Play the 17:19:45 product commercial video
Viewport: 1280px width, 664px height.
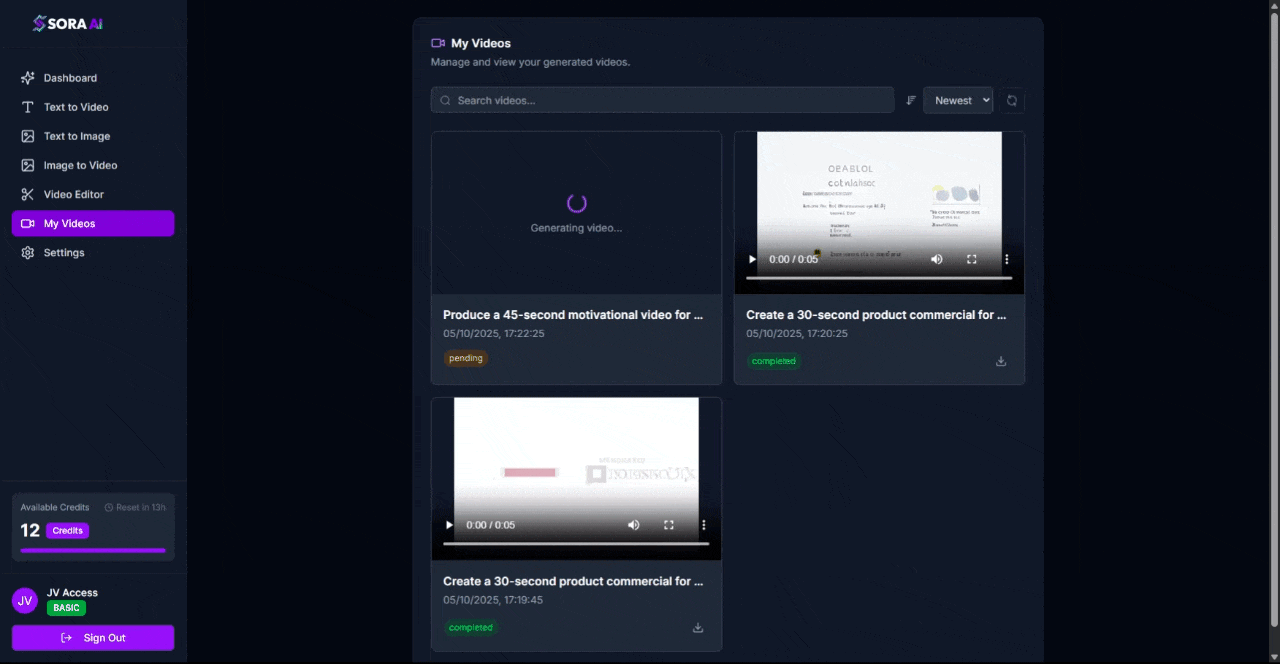449,525
